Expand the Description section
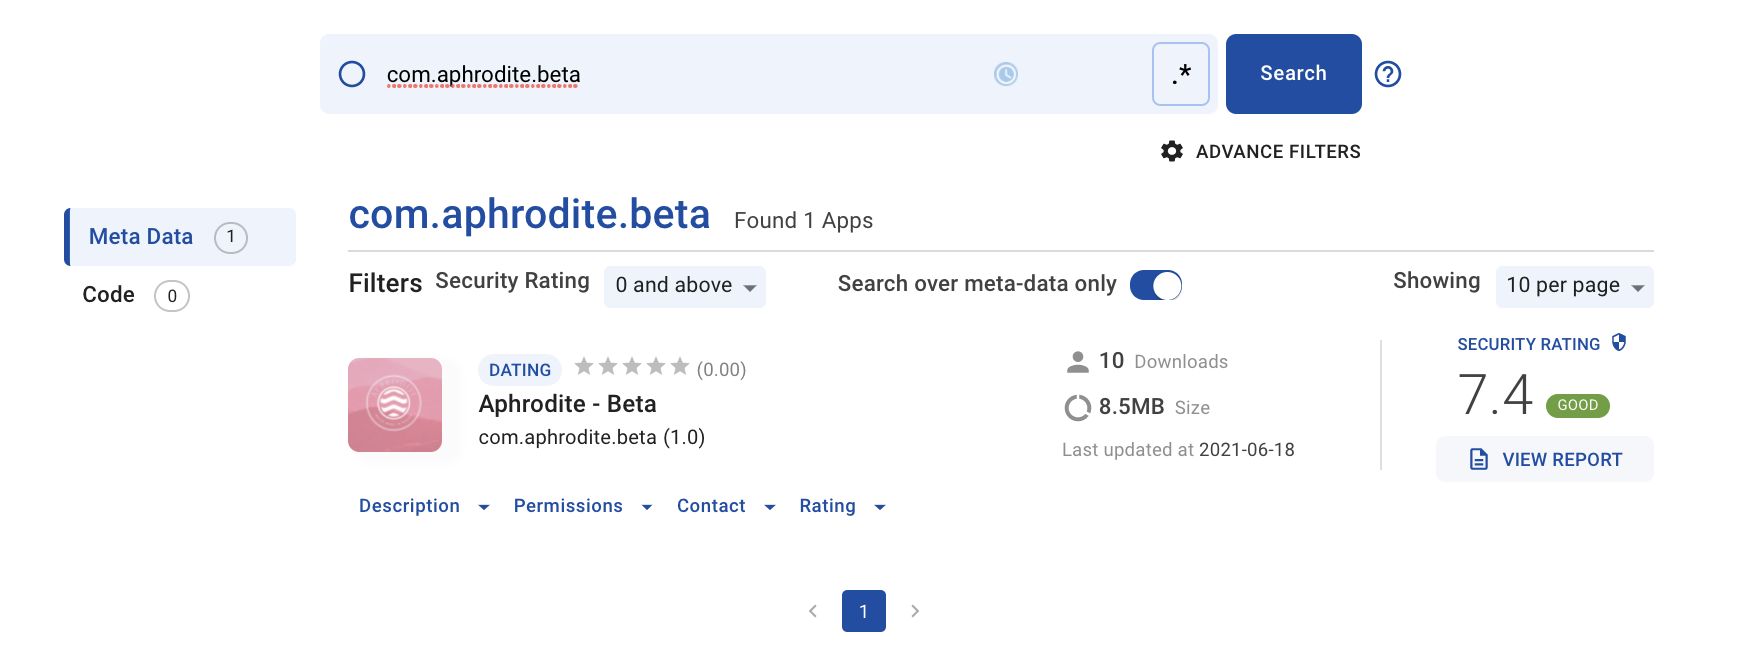Viewport: 1744px width, 662px height. pyautogui.click(x=424, y=506)
